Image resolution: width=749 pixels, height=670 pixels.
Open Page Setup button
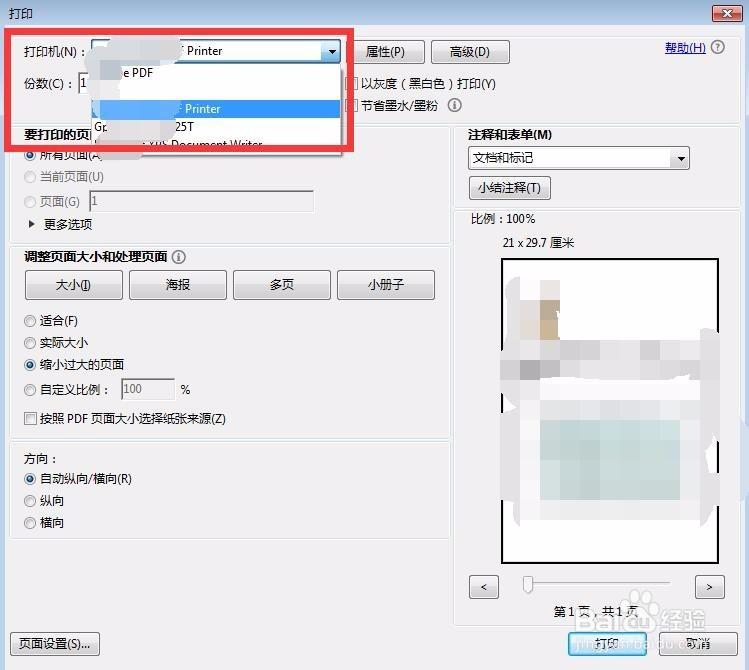point(55,644)
